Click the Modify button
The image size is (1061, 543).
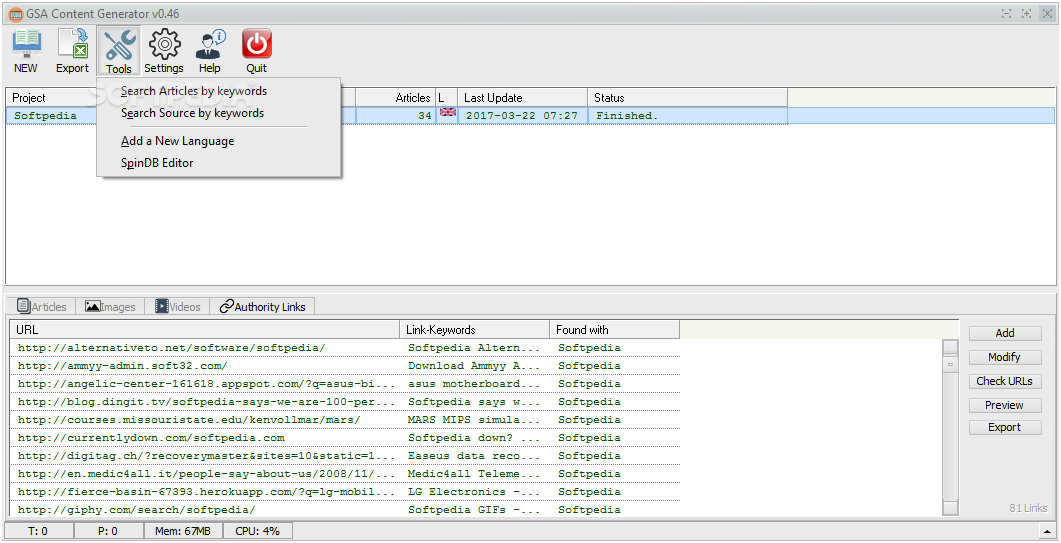click(1005, 357)
